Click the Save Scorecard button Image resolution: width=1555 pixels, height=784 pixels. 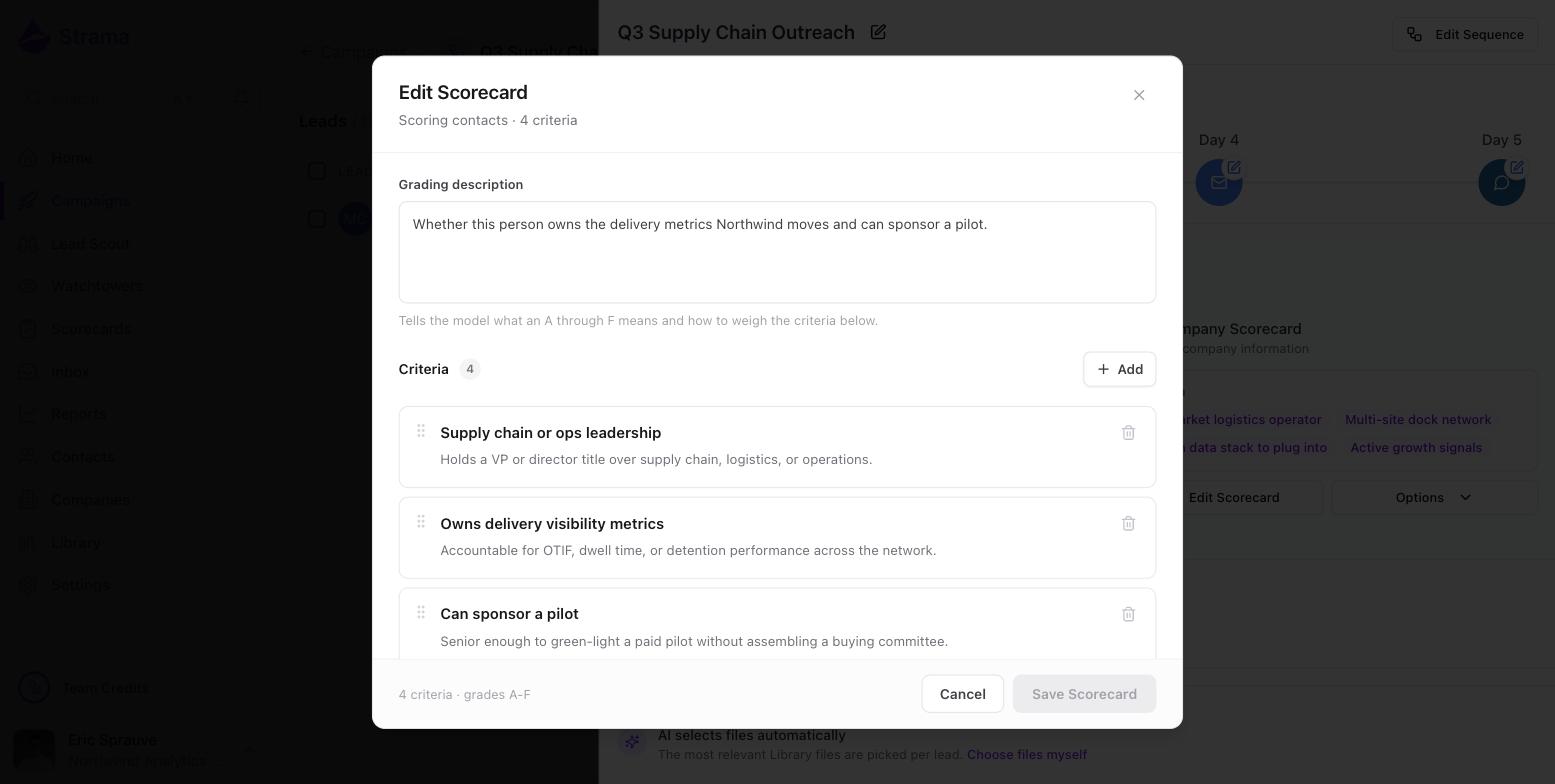click(x=1084, y=694)
